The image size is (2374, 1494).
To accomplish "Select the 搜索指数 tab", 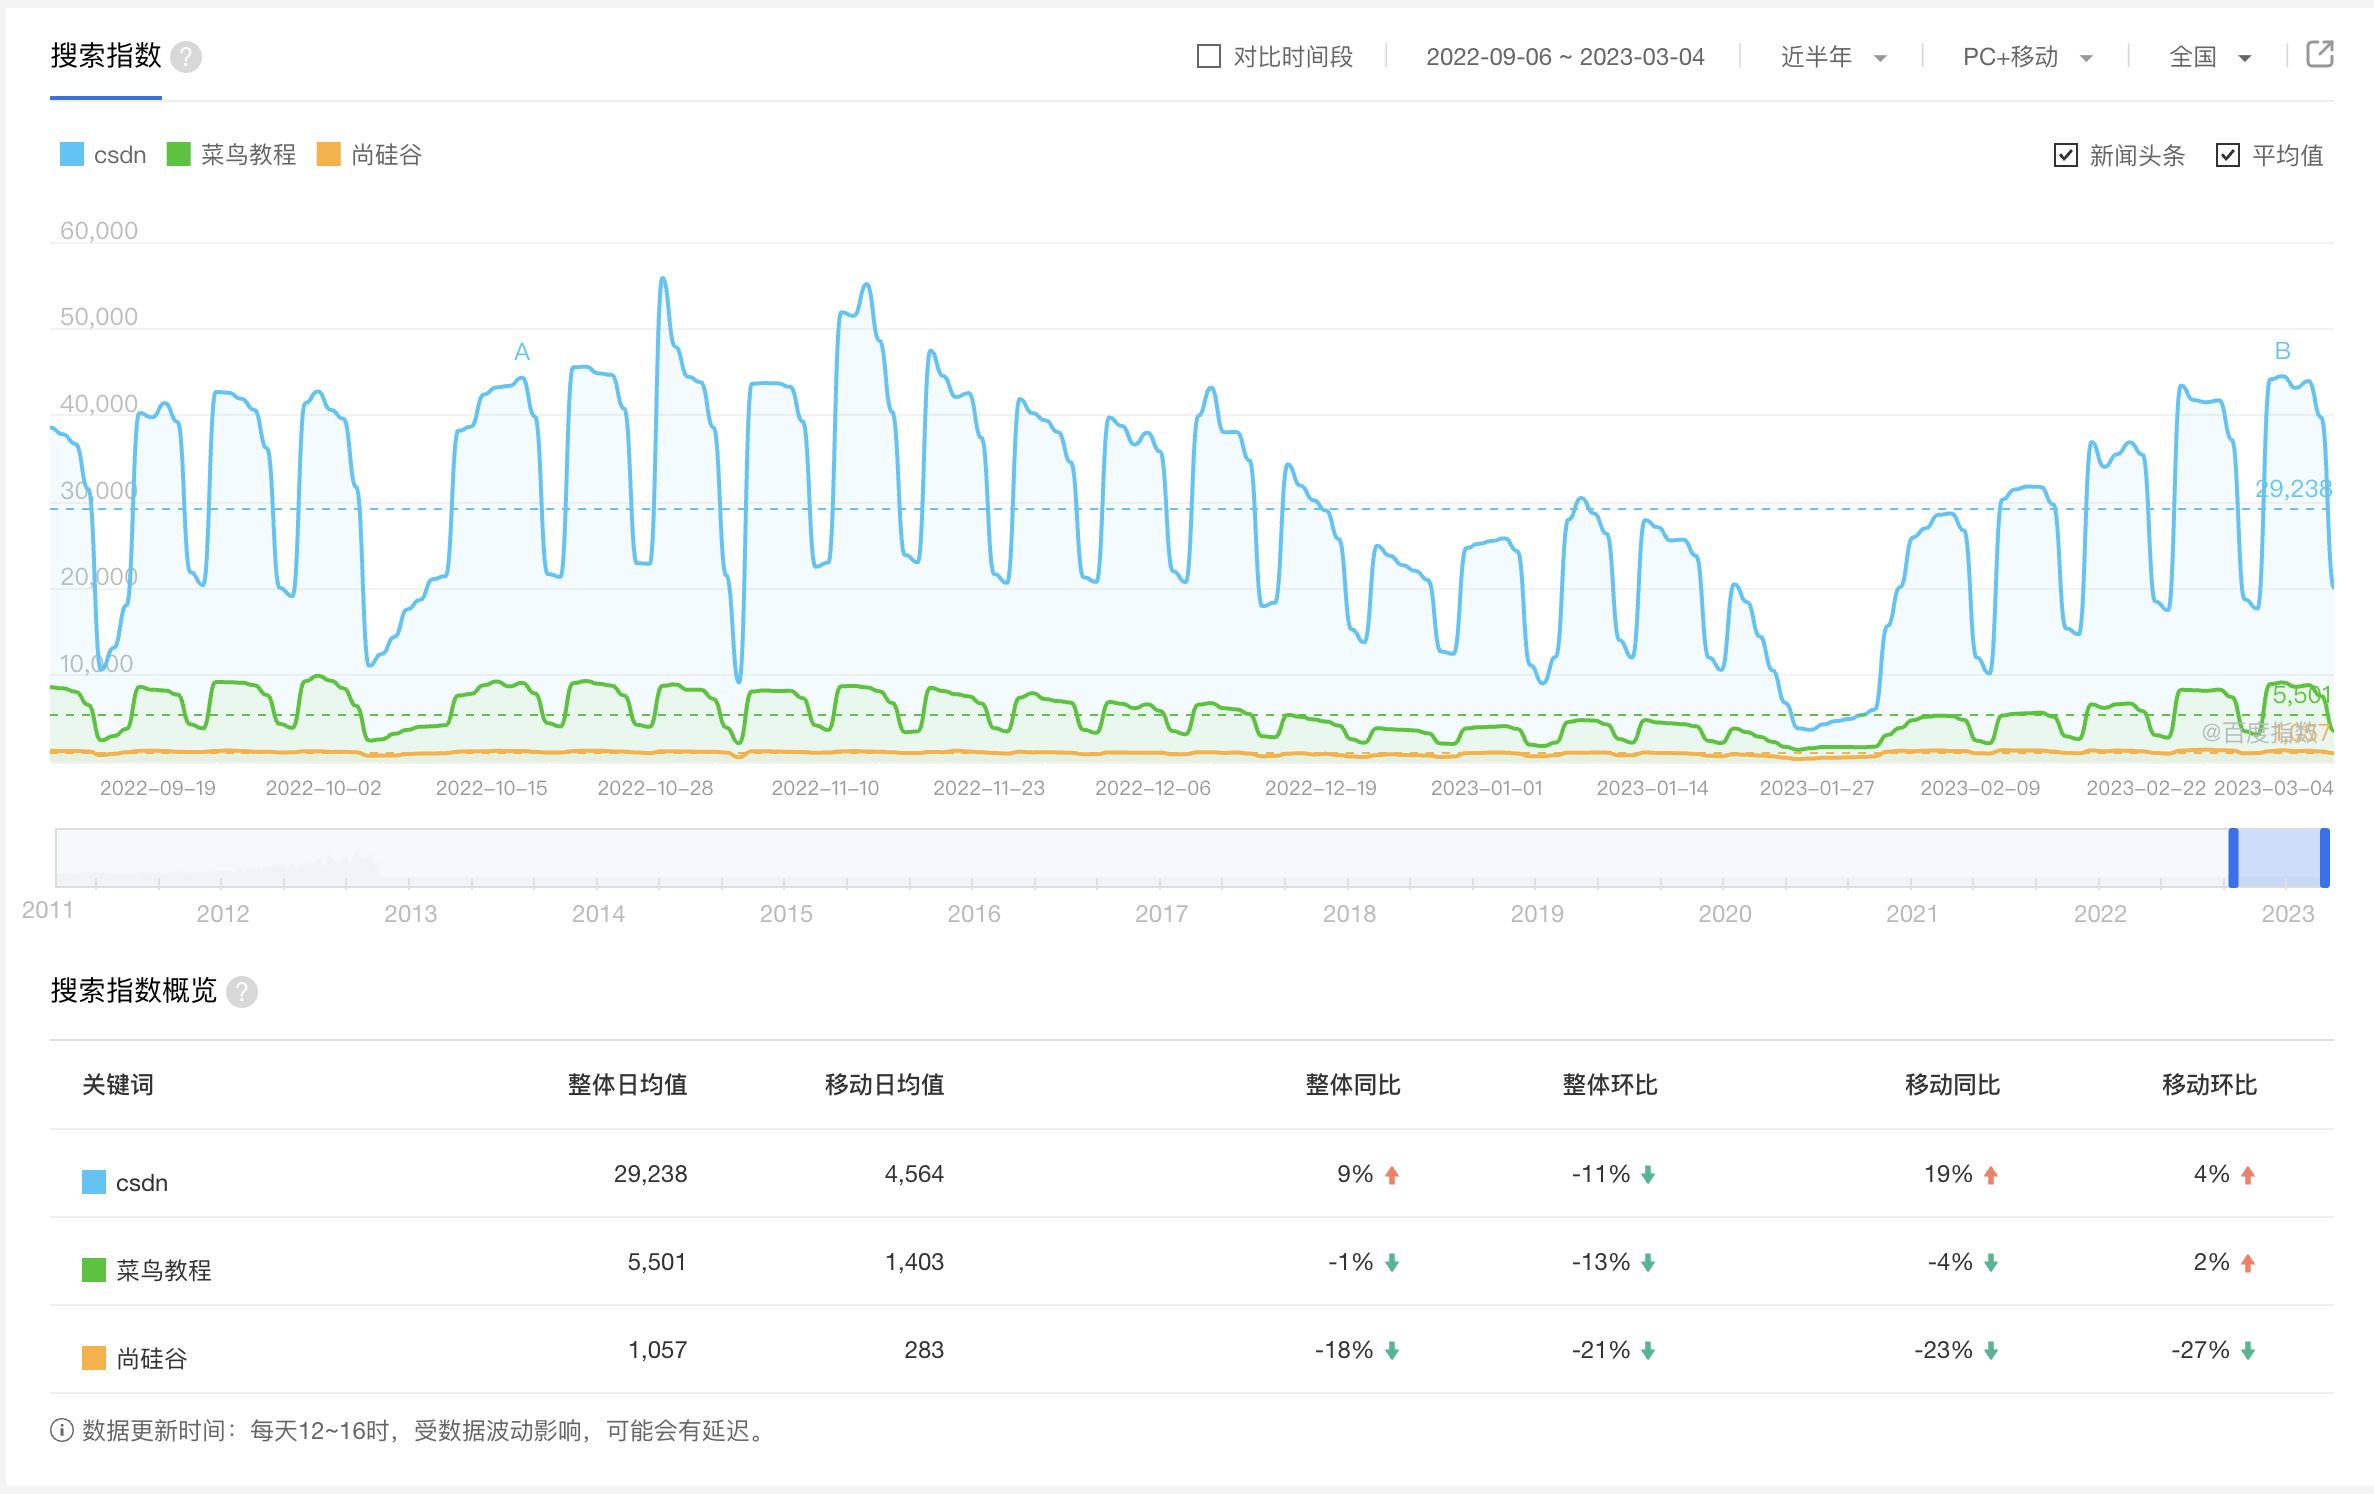I will 106,57.
